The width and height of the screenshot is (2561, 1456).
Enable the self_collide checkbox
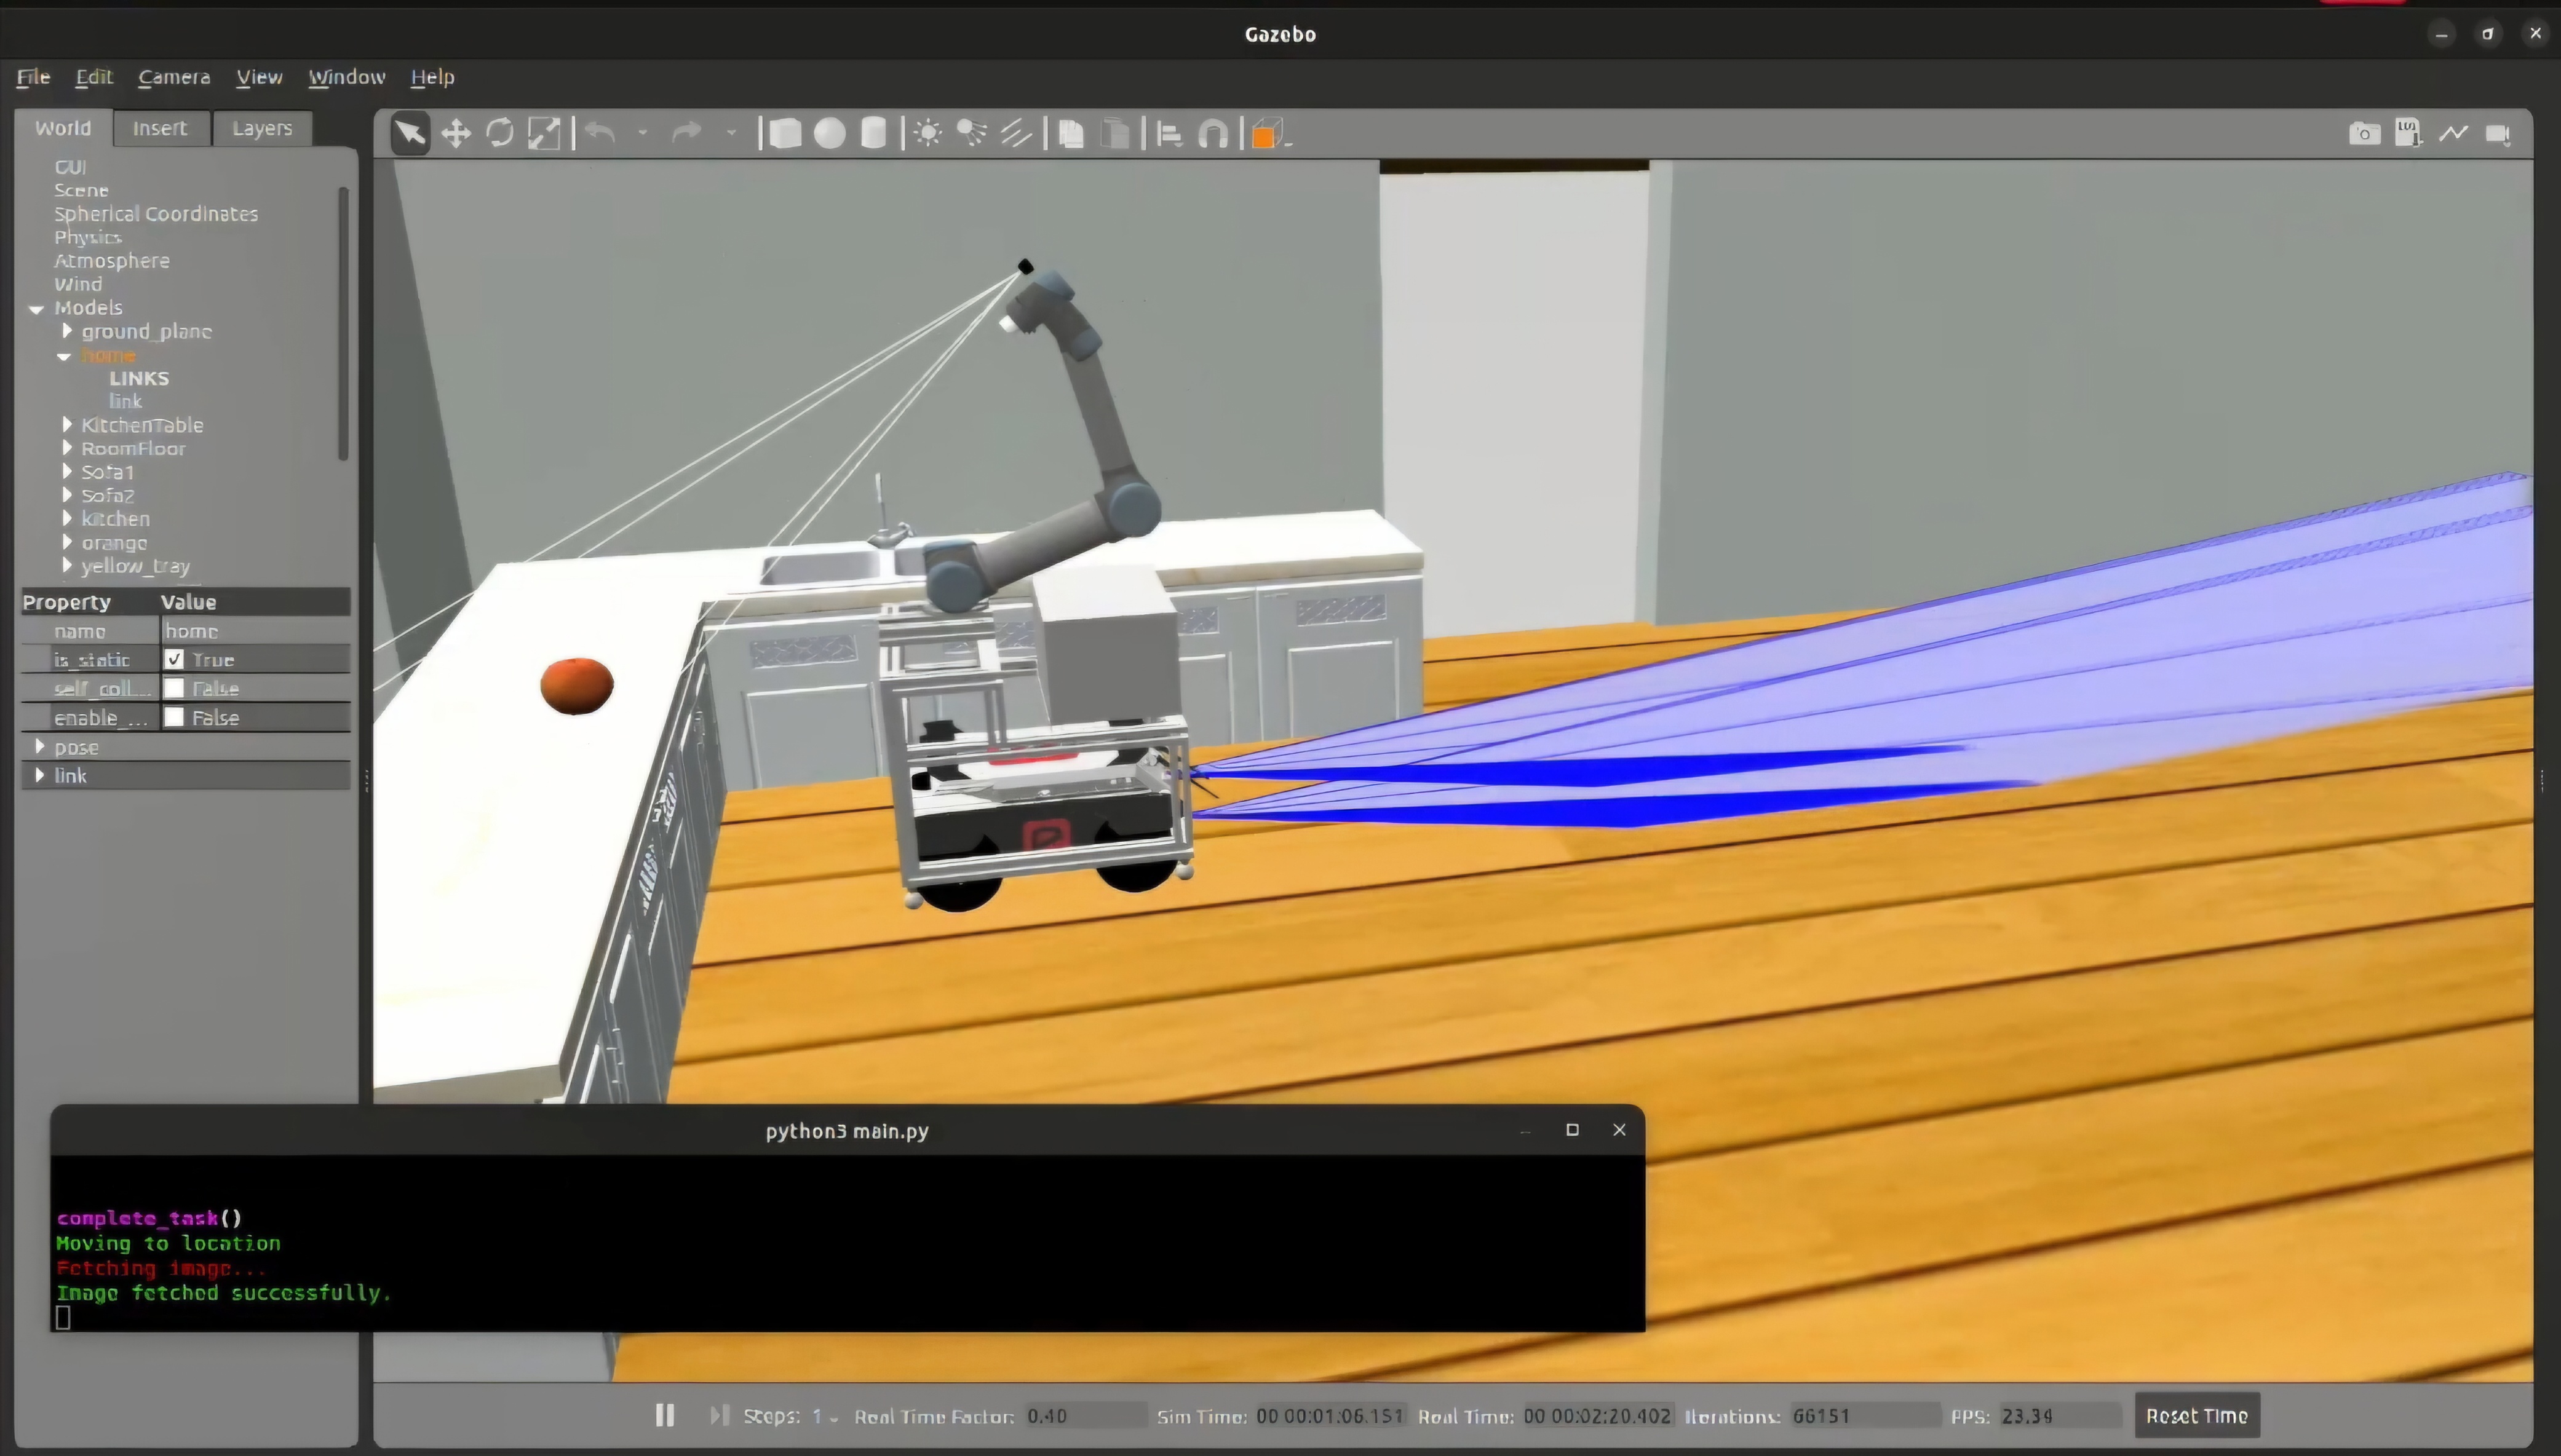(x=175, y=689)
